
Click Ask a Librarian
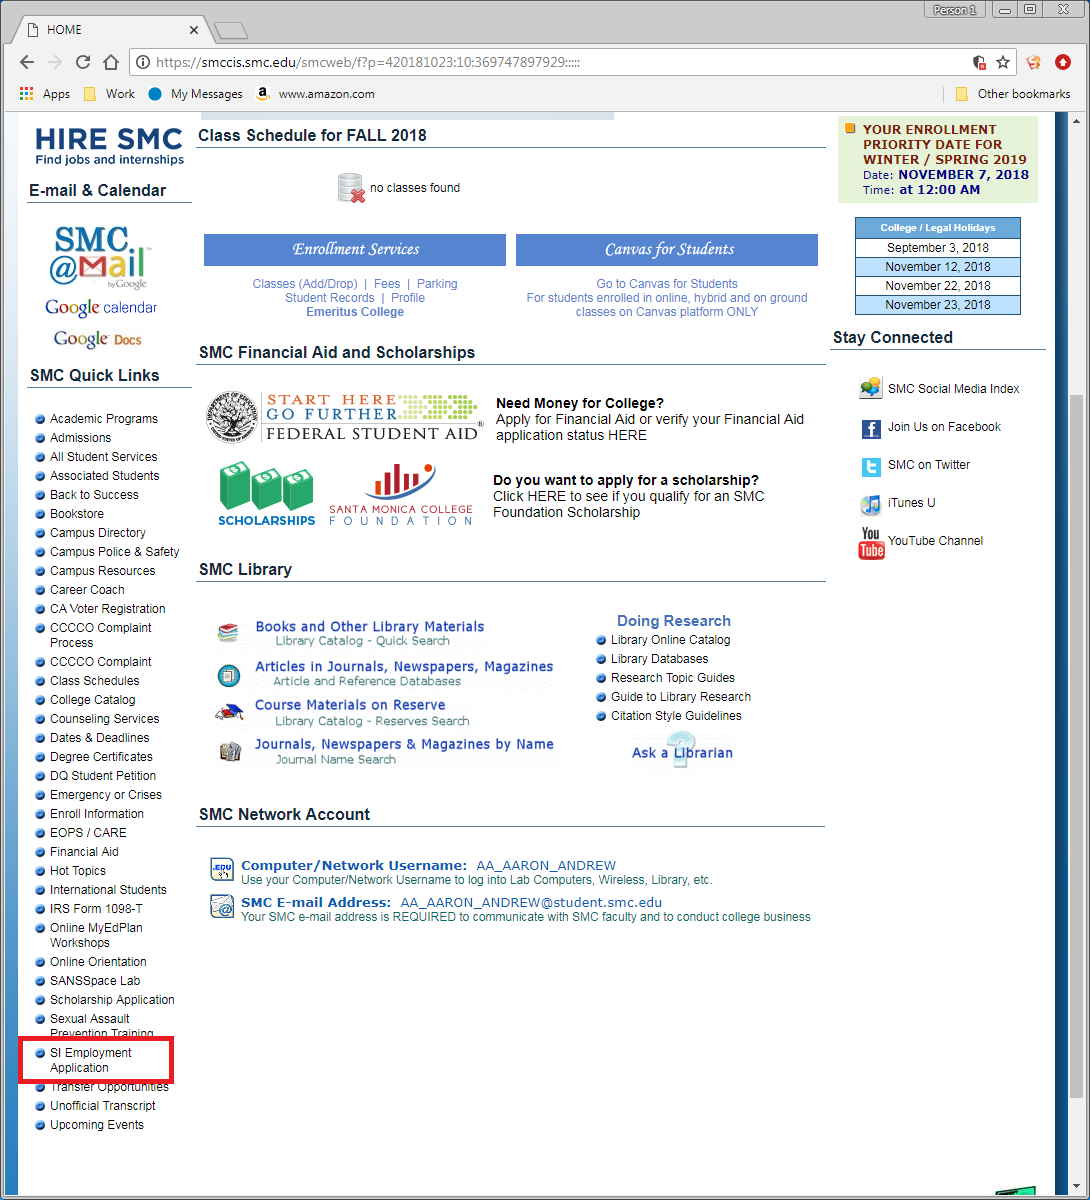[x=682, y=752]
